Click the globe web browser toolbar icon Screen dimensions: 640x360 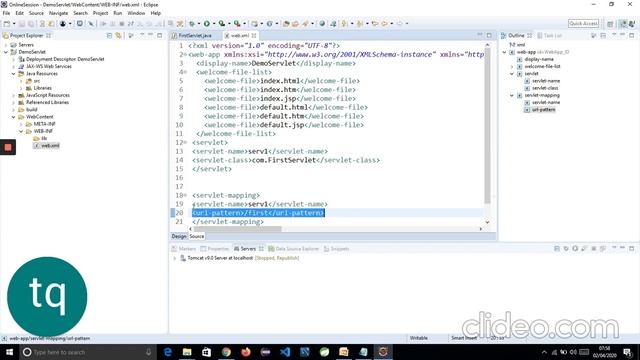tap(322, 24)
